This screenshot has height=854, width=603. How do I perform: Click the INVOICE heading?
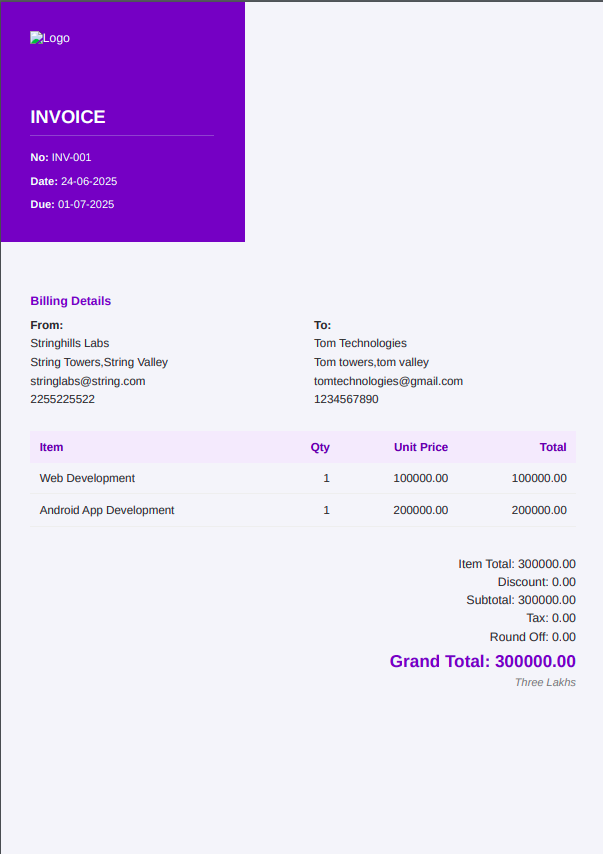pyautogui.click(x=68, y=117)
